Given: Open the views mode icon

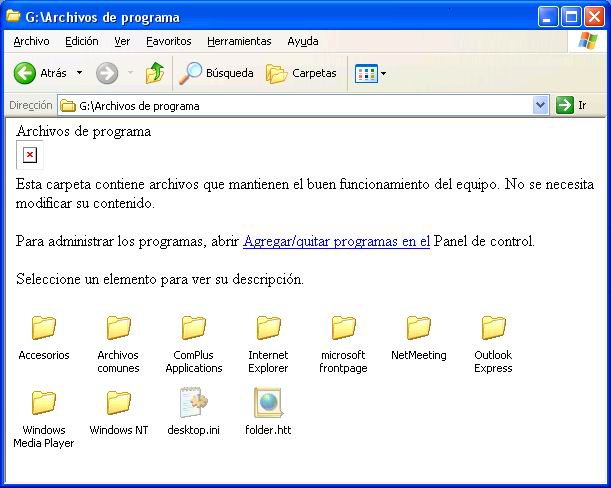Looking at the screenshot, I should pyautogui.click(x=366, y=73).
